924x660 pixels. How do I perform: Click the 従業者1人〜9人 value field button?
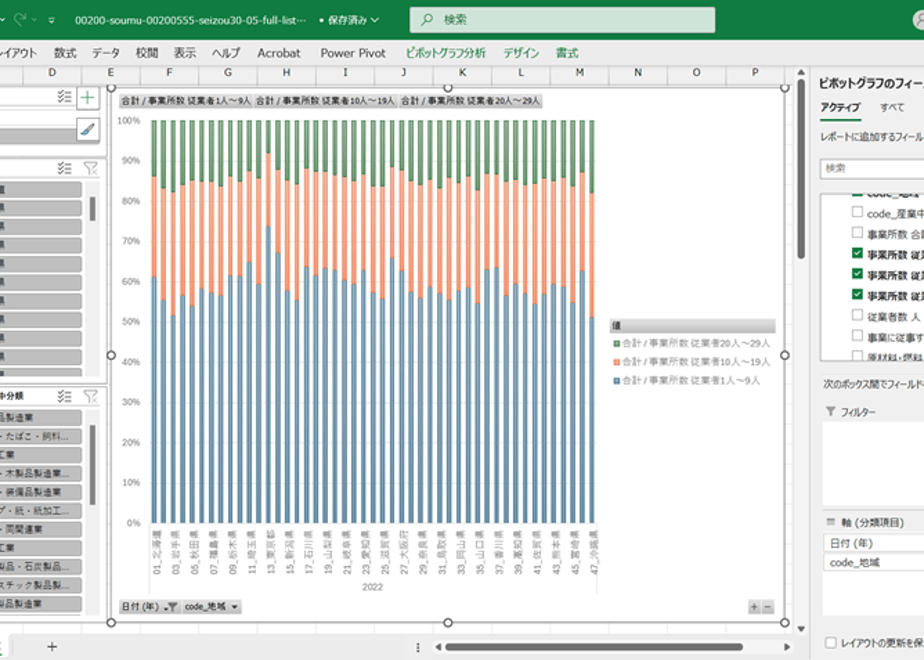pos(186,101)
